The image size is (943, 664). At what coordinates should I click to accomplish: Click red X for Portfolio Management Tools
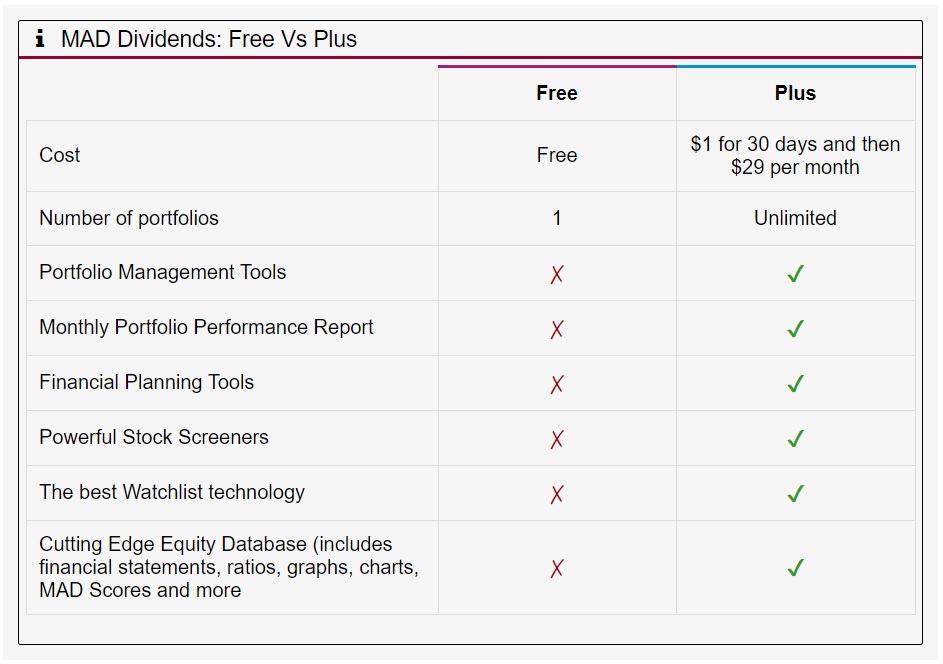click(x=557, y=274)
